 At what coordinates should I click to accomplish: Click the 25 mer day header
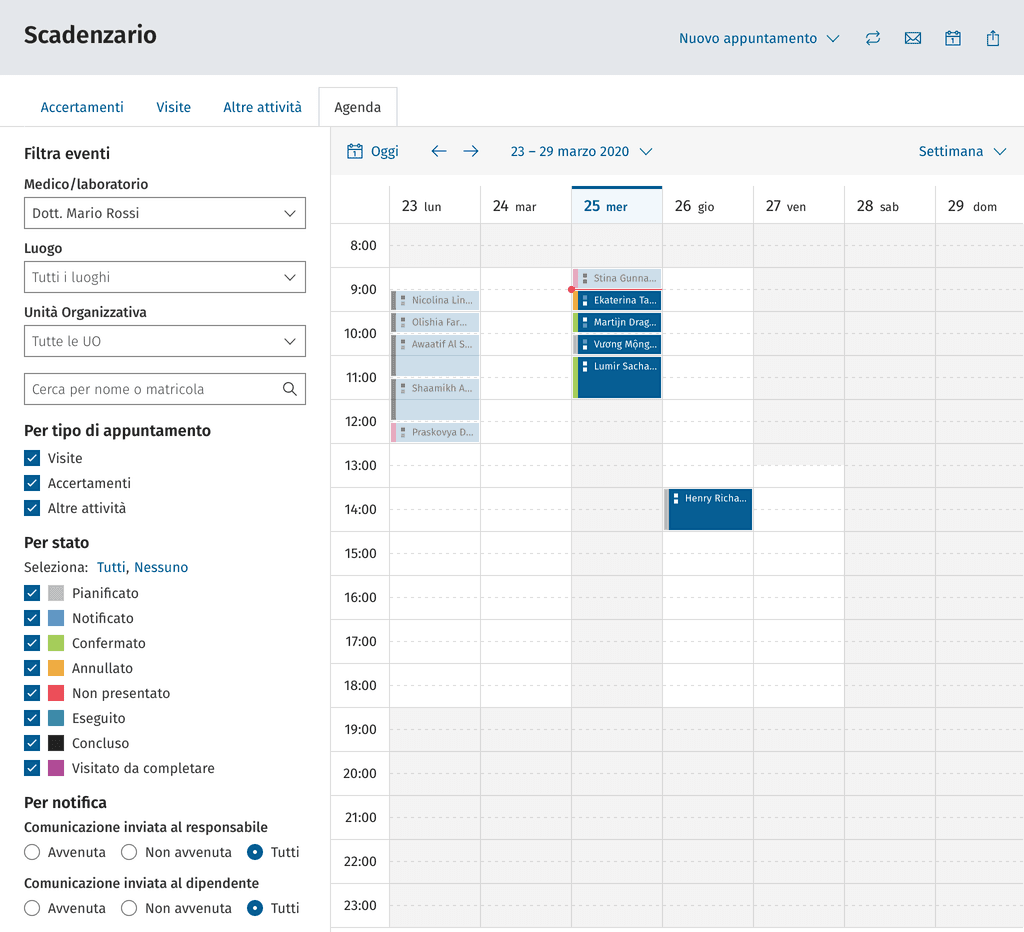[x=616, y=206]
